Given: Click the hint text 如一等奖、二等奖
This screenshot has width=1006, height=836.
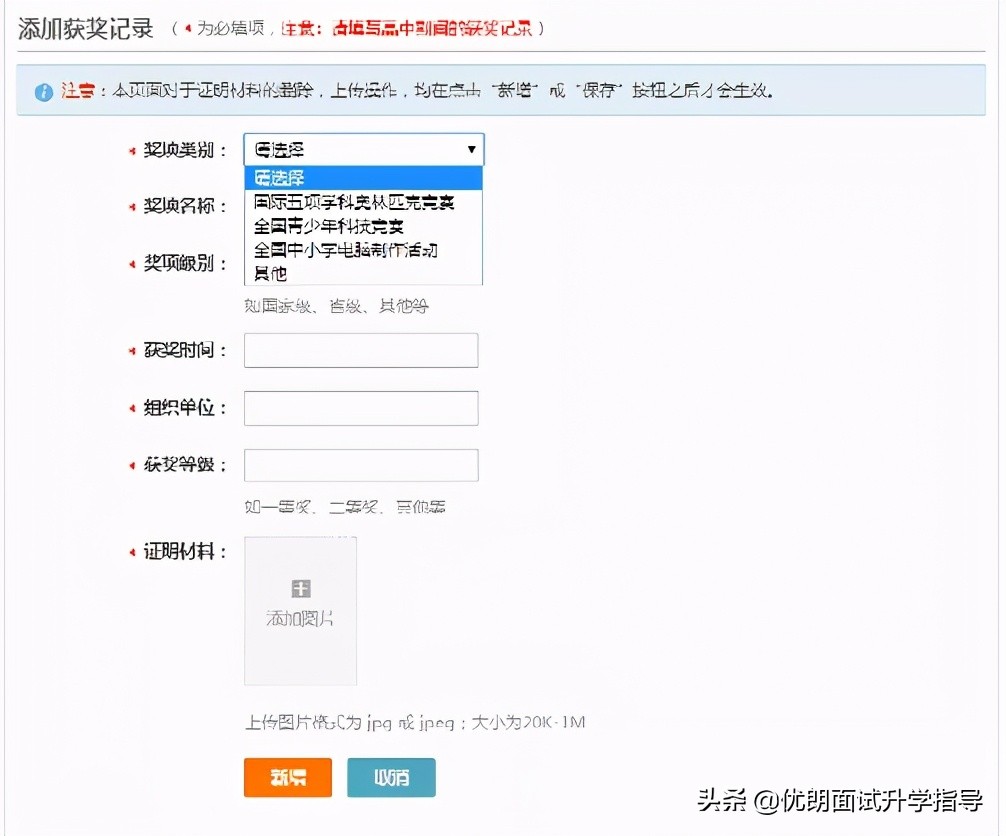Looking at the screenshot, I should (x=345, y=507).
